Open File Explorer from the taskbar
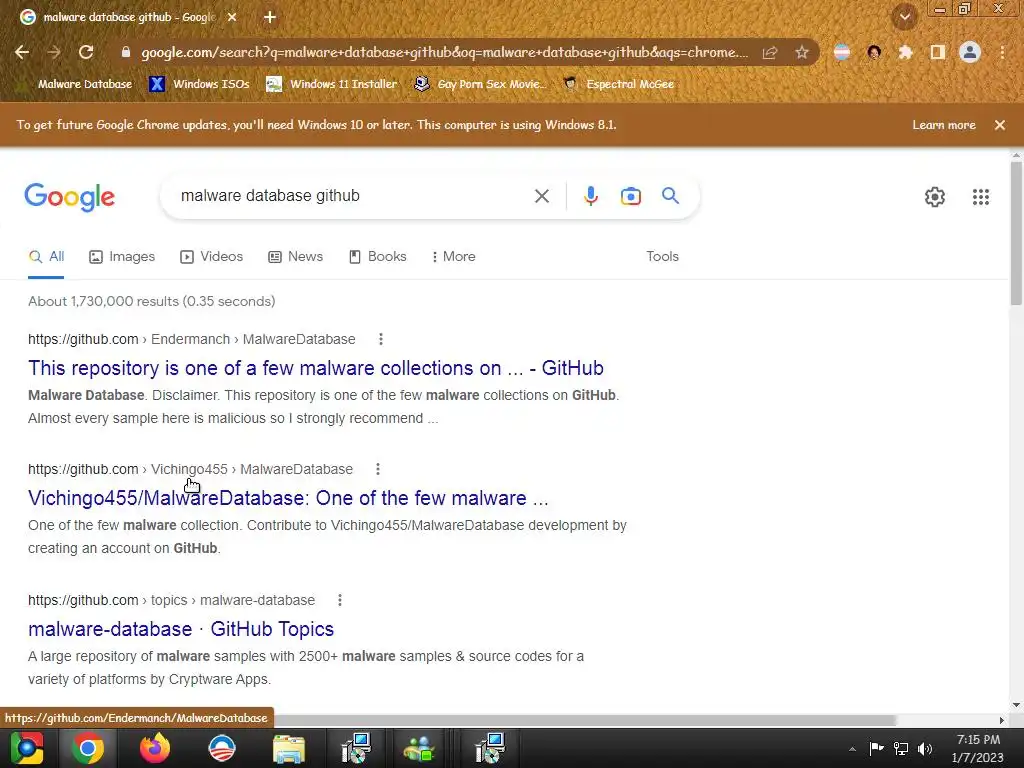1024x768 pixels. point(289,748)
